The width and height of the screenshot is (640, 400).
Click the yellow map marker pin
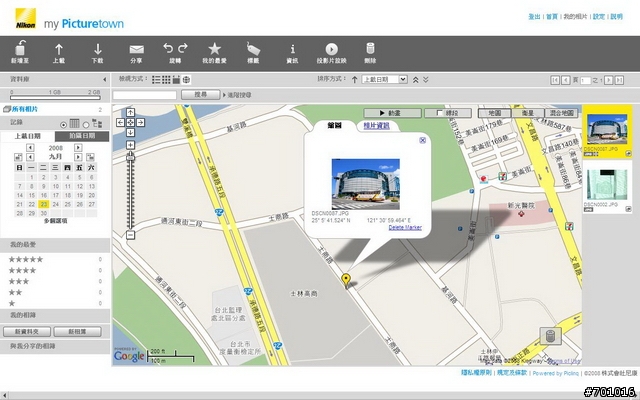[x=346, y=280]
